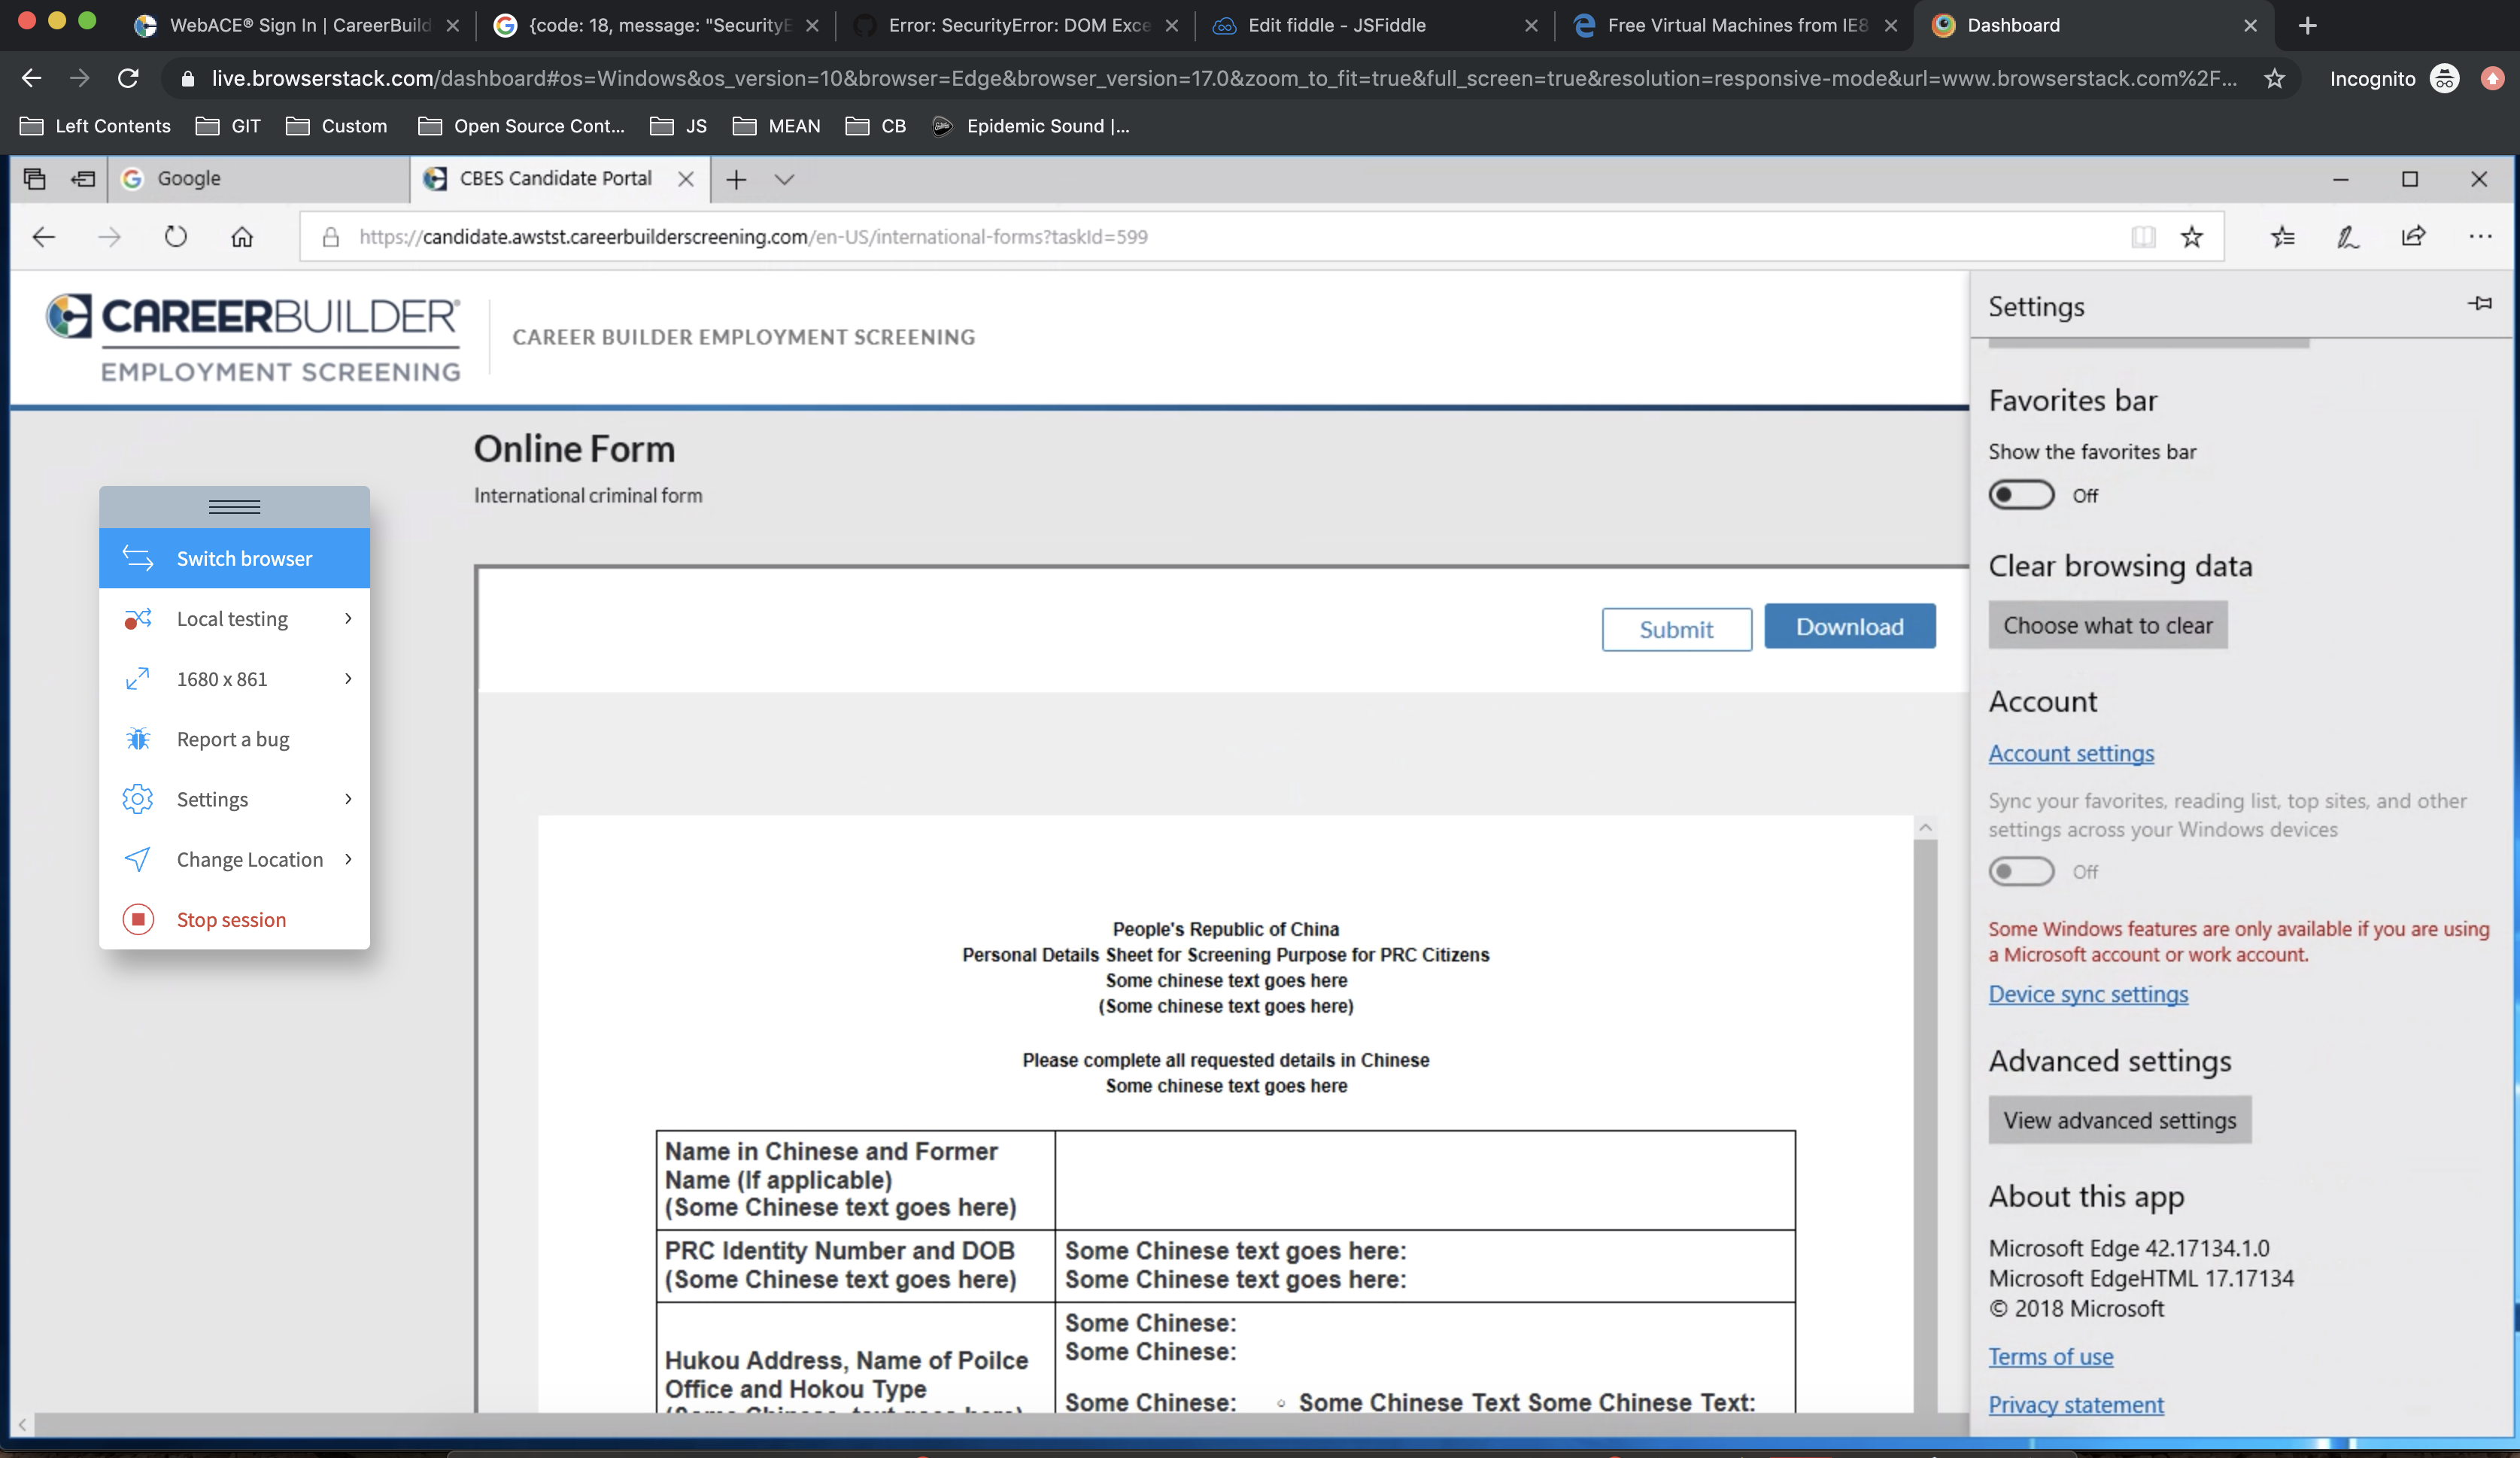Viewport: 2520px width, 1458px height.
Task: Go back in Chrome toolbar
Action: [x=31, y=78]
